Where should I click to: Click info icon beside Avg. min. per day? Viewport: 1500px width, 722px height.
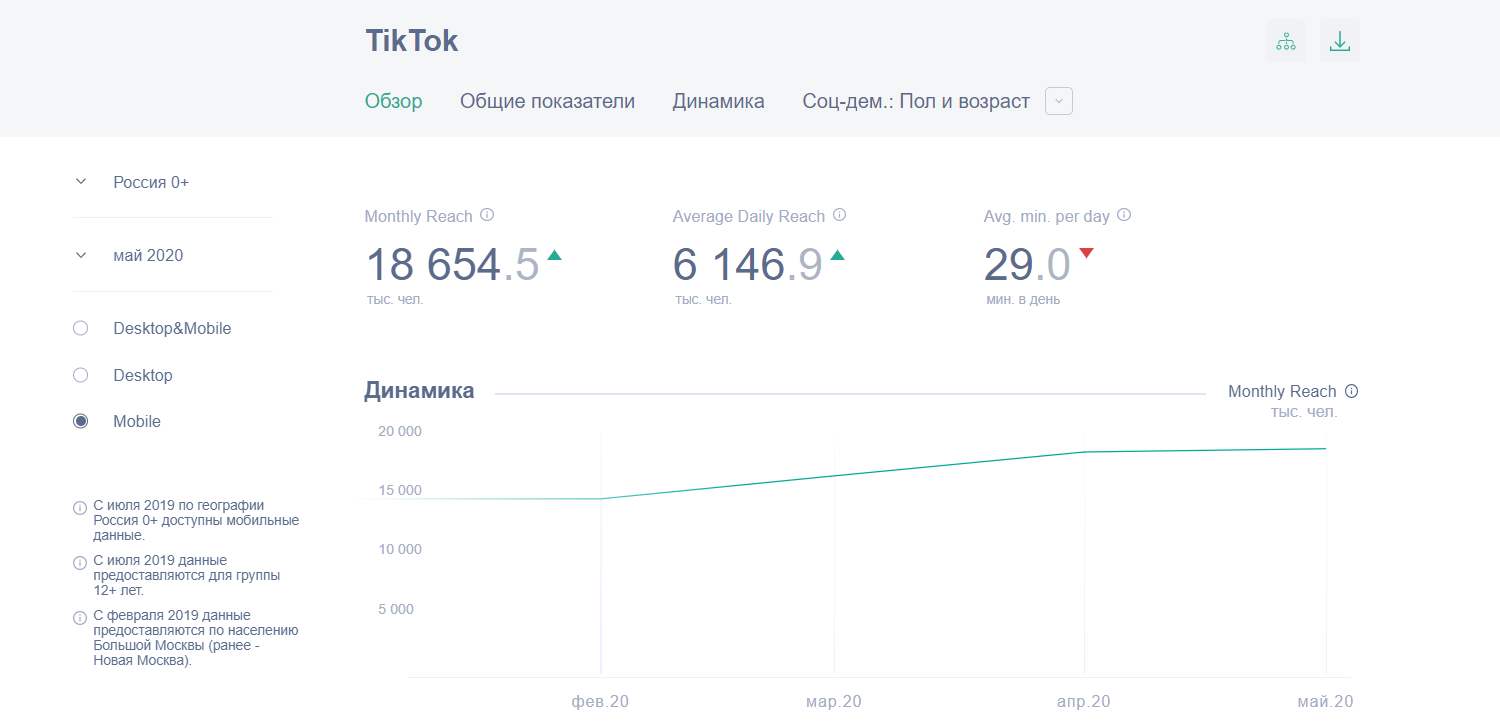1124,215
